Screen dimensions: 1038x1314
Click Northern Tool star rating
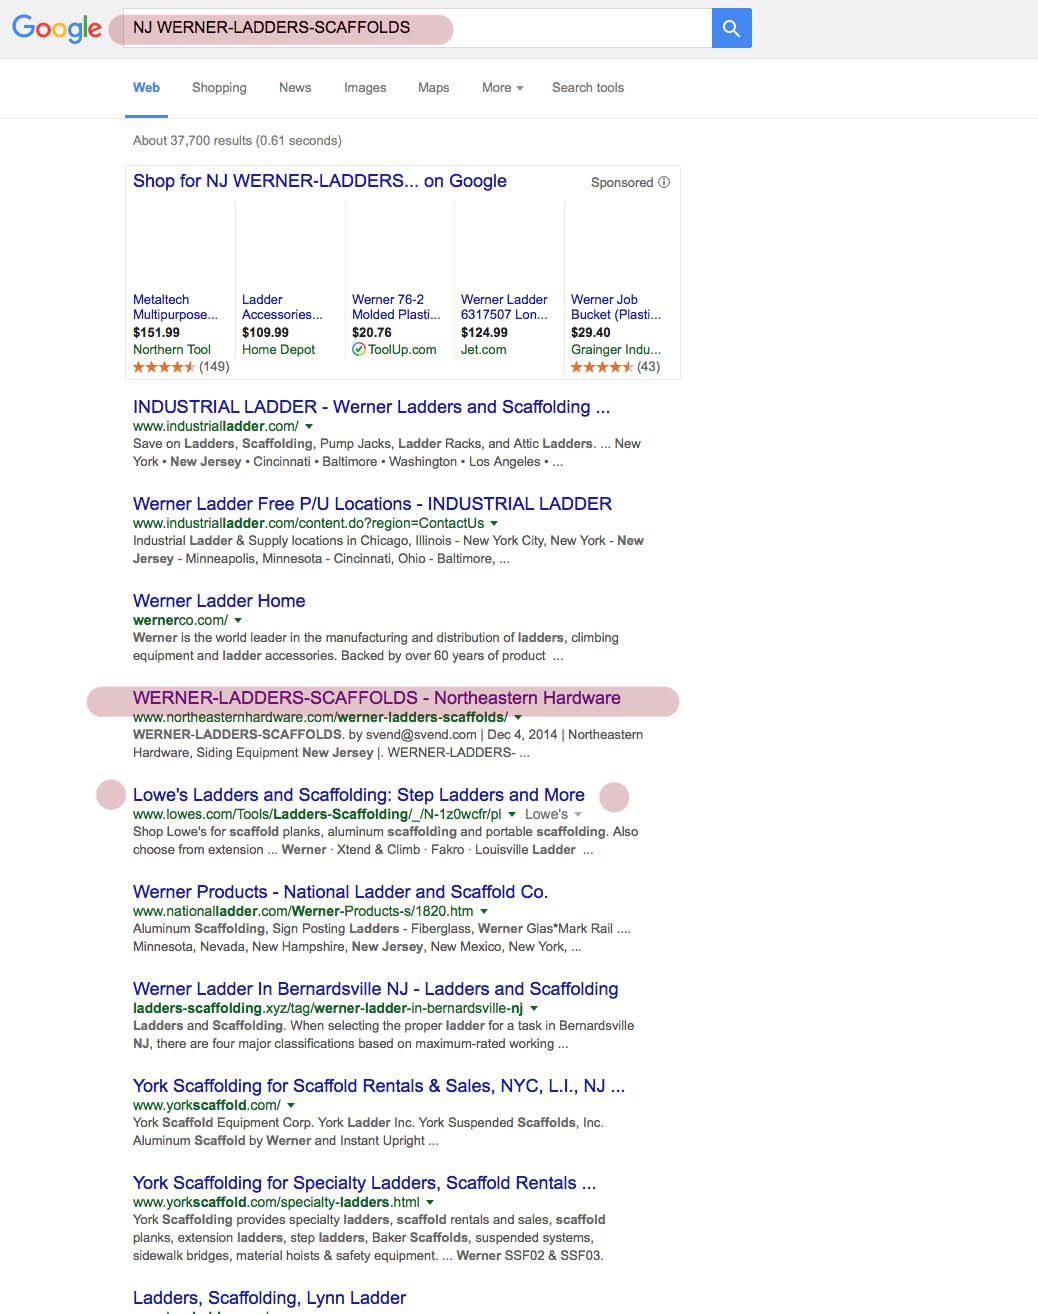(x=164, y=367)
